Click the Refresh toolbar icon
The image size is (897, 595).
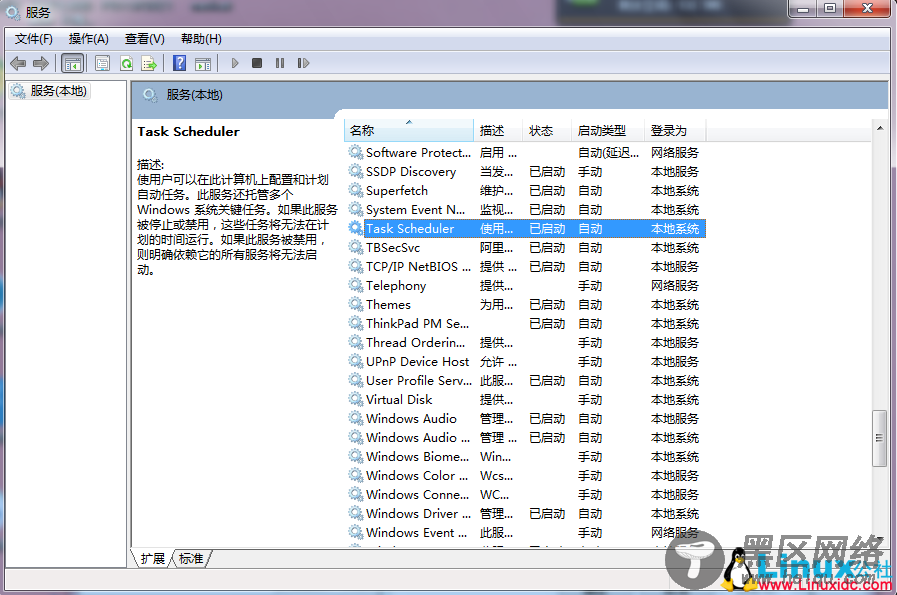(x=126, y=63)
